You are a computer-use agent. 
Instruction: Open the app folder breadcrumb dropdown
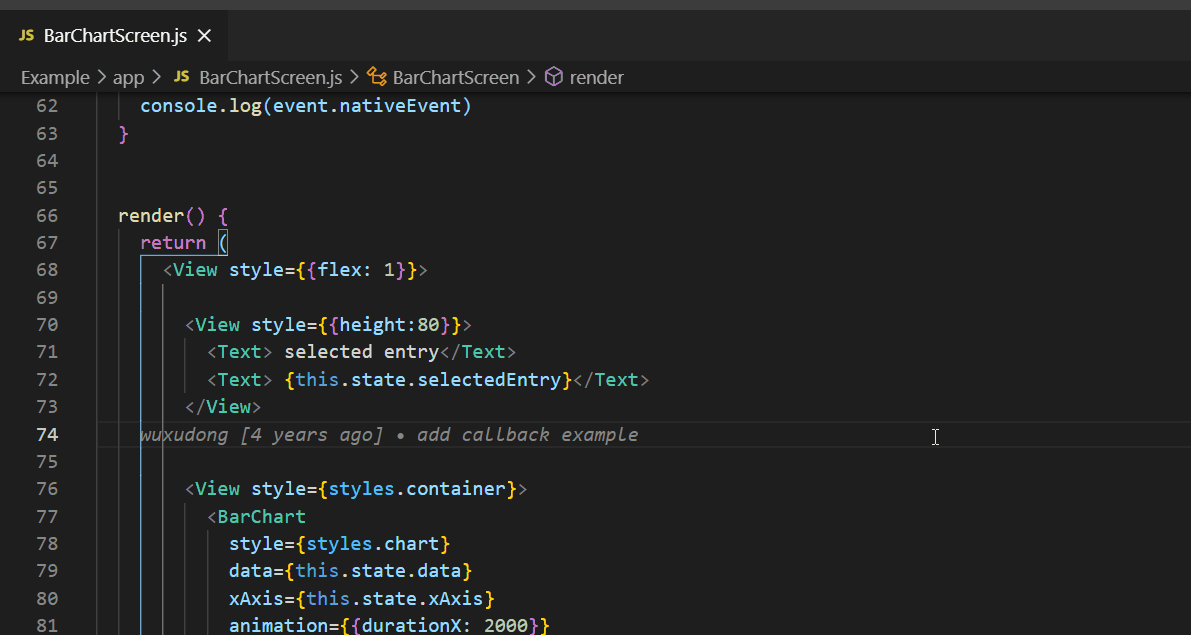128,77
